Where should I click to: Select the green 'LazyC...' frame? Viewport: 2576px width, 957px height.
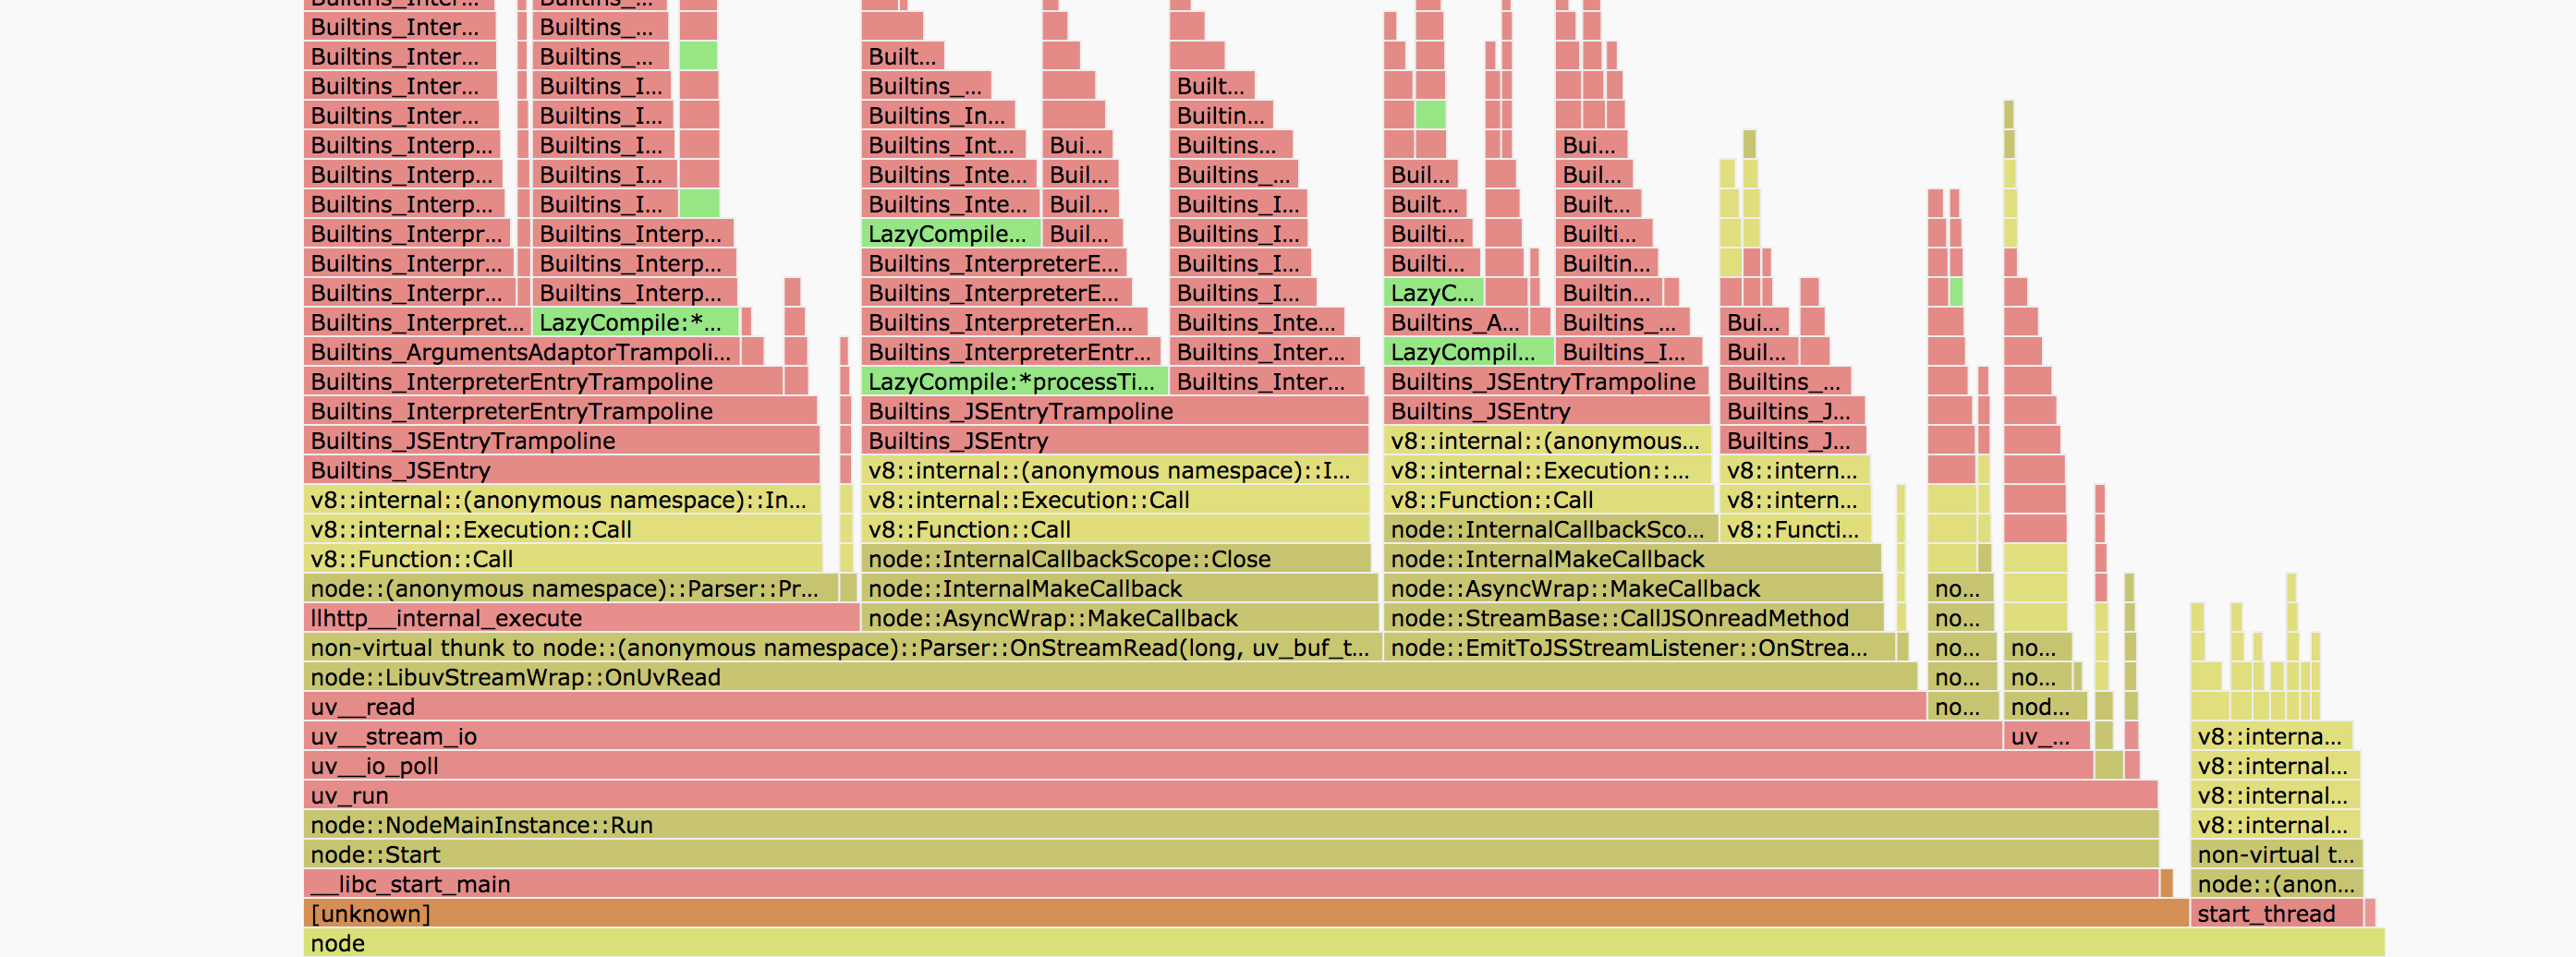point(1433,293)
